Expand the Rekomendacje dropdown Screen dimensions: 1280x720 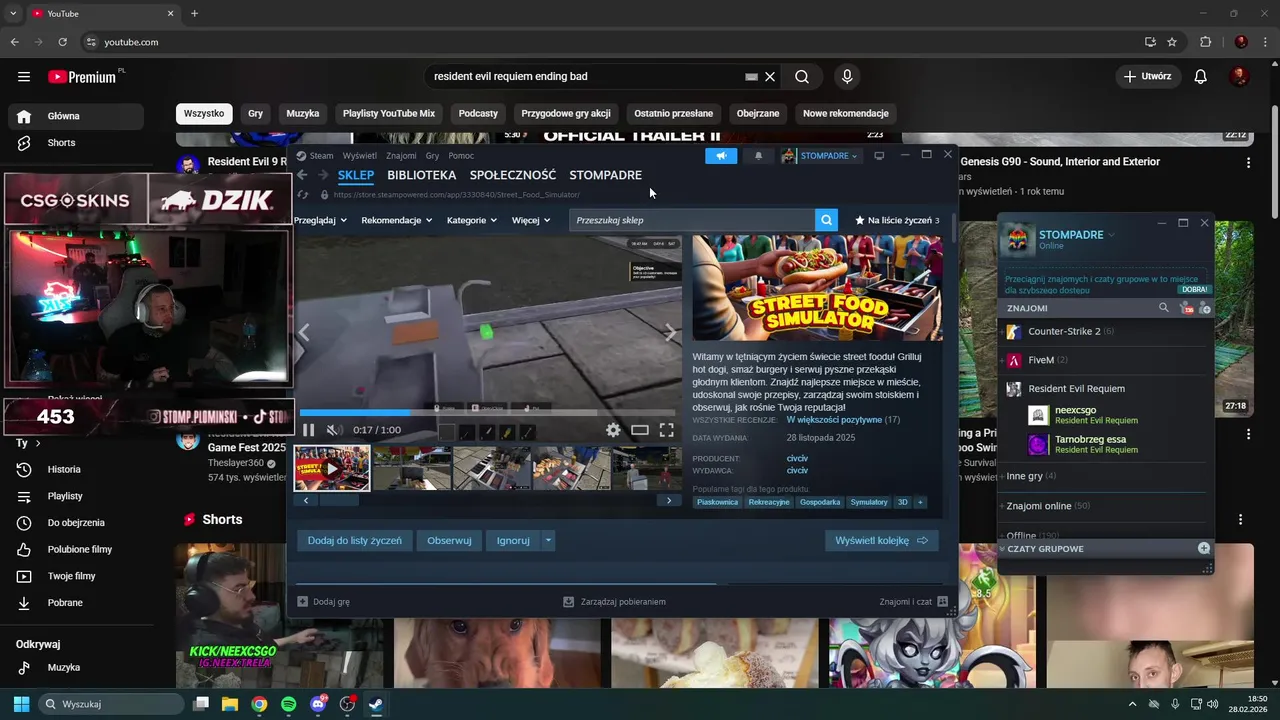397,220
